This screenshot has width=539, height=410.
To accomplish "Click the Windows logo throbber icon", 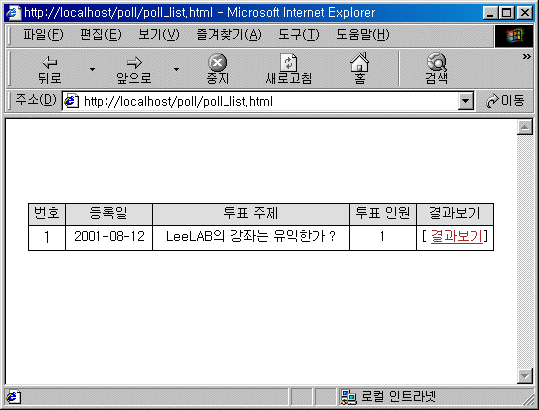I will [x=514, y=35].
